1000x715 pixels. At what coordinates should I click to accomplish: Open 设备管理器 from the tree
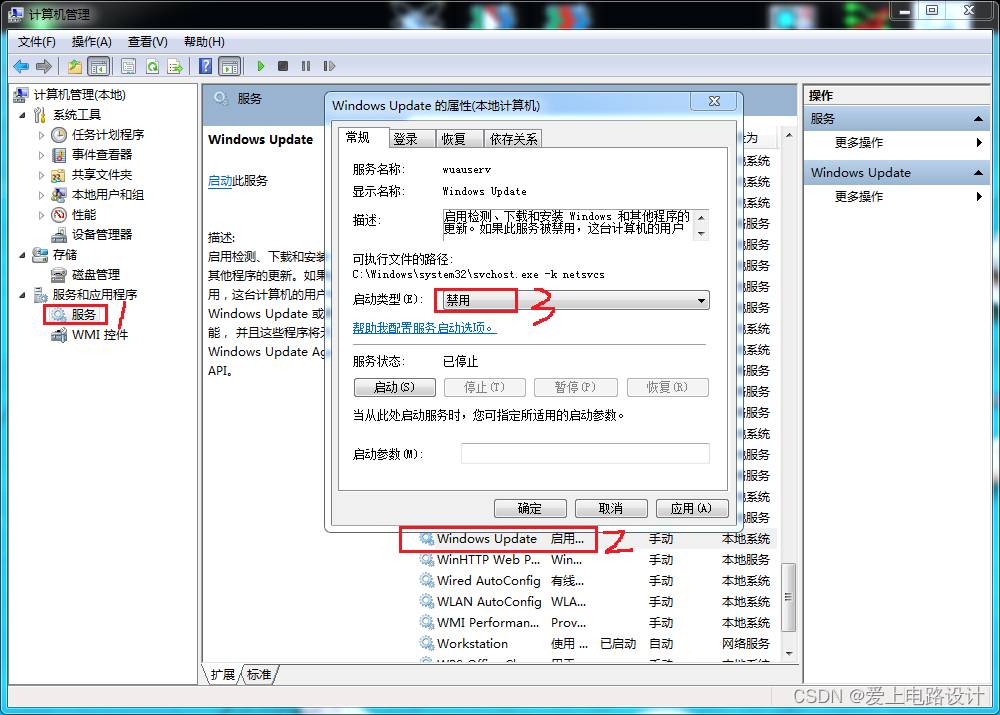102,235
